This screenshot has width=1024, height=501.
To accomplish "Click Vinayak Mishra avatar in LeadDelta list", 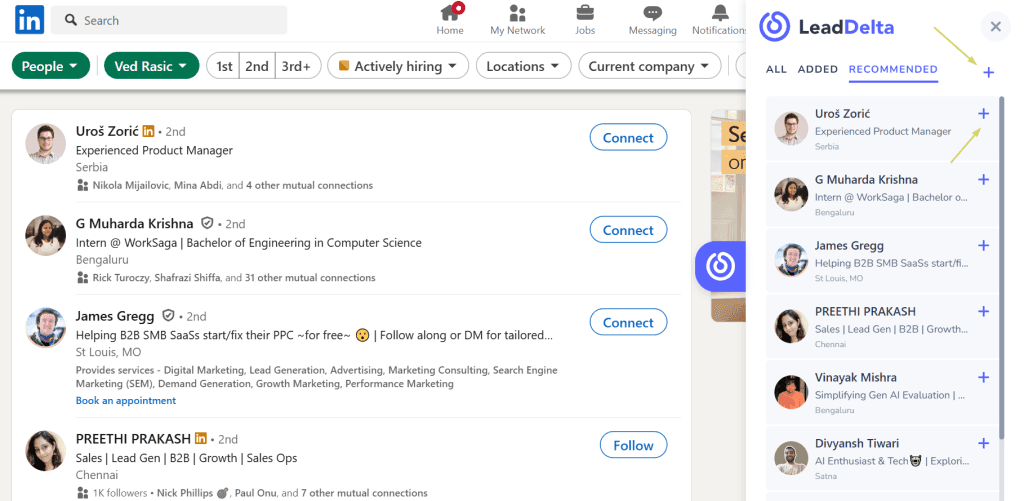I will coord(791,392).
